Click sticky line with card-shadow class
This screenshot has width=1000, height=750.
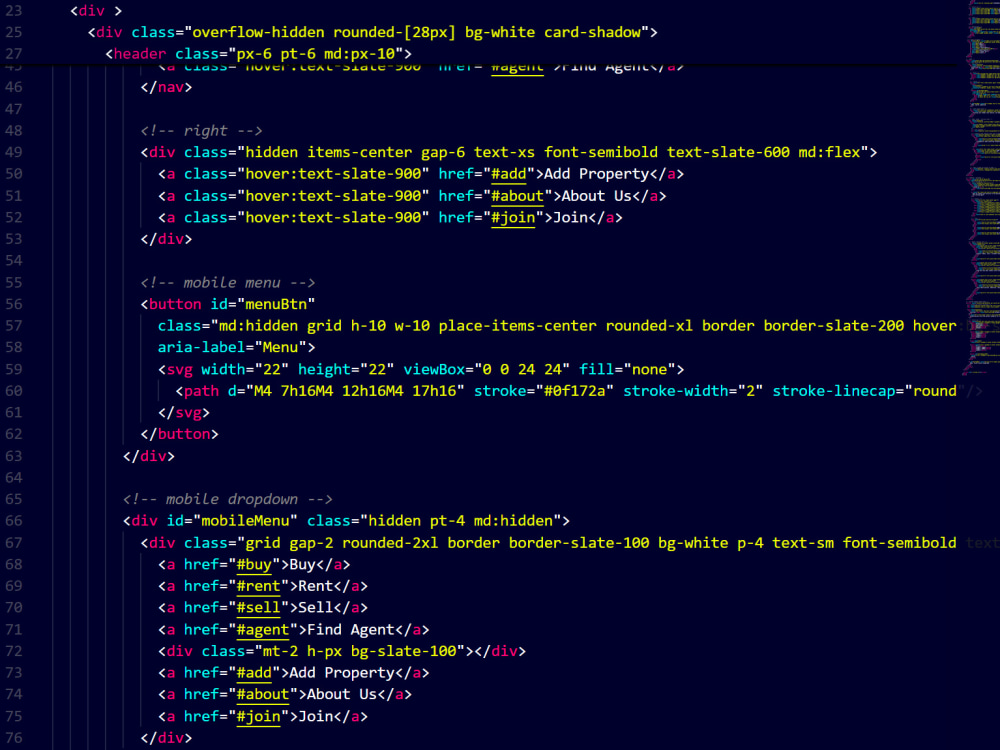[372, 32]
